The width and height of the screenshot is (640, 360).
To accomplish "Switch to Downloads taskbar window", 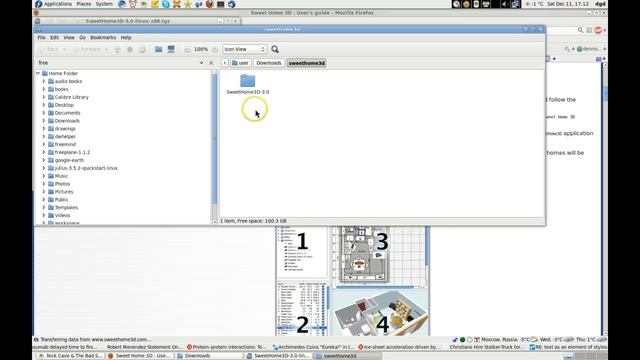I will [x=208, y=356].
